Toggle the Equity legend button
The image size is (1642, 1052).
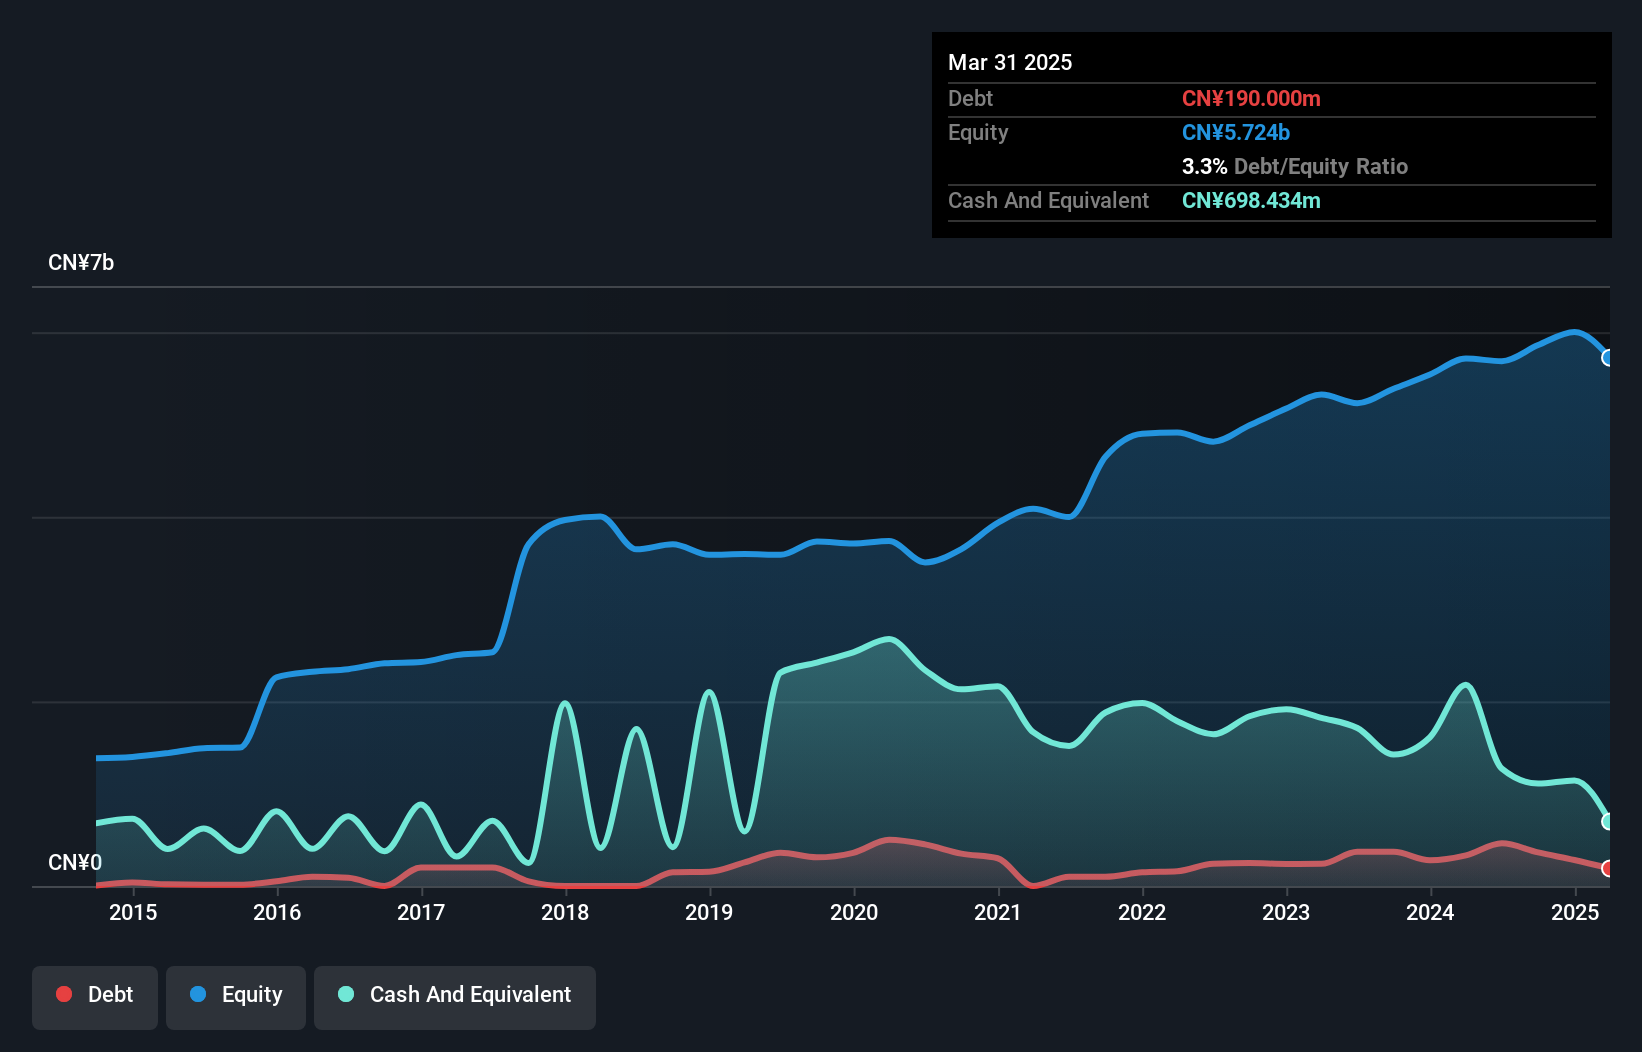(x=236, y=997)
